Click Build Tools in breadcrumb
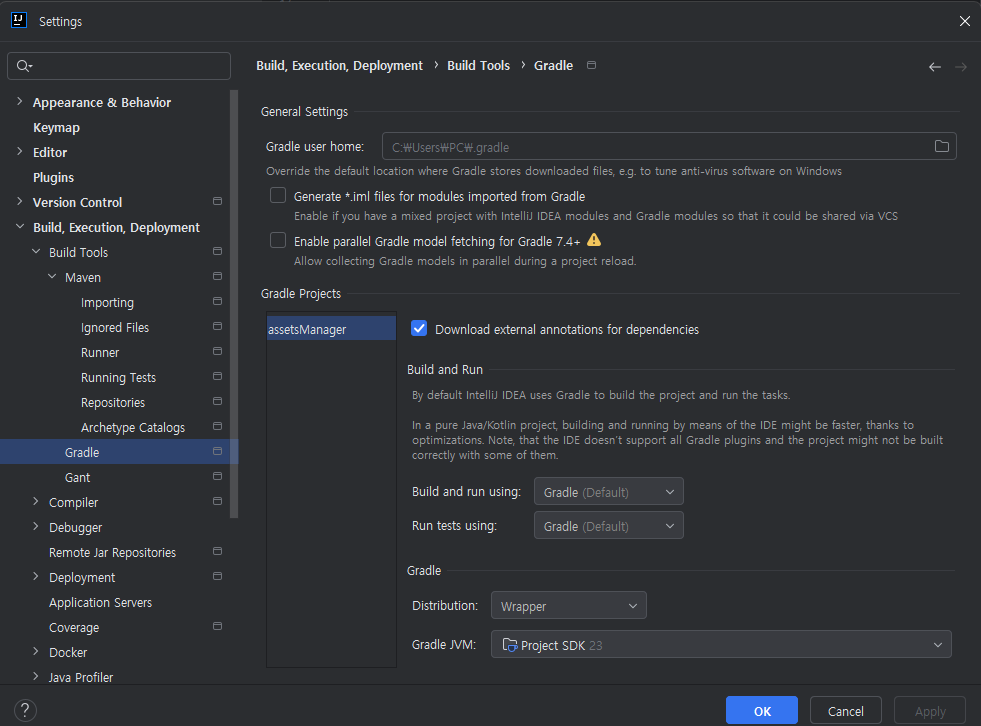Viewport: 981px width, 726px height. pyautogui.click(x=479, y=65)
